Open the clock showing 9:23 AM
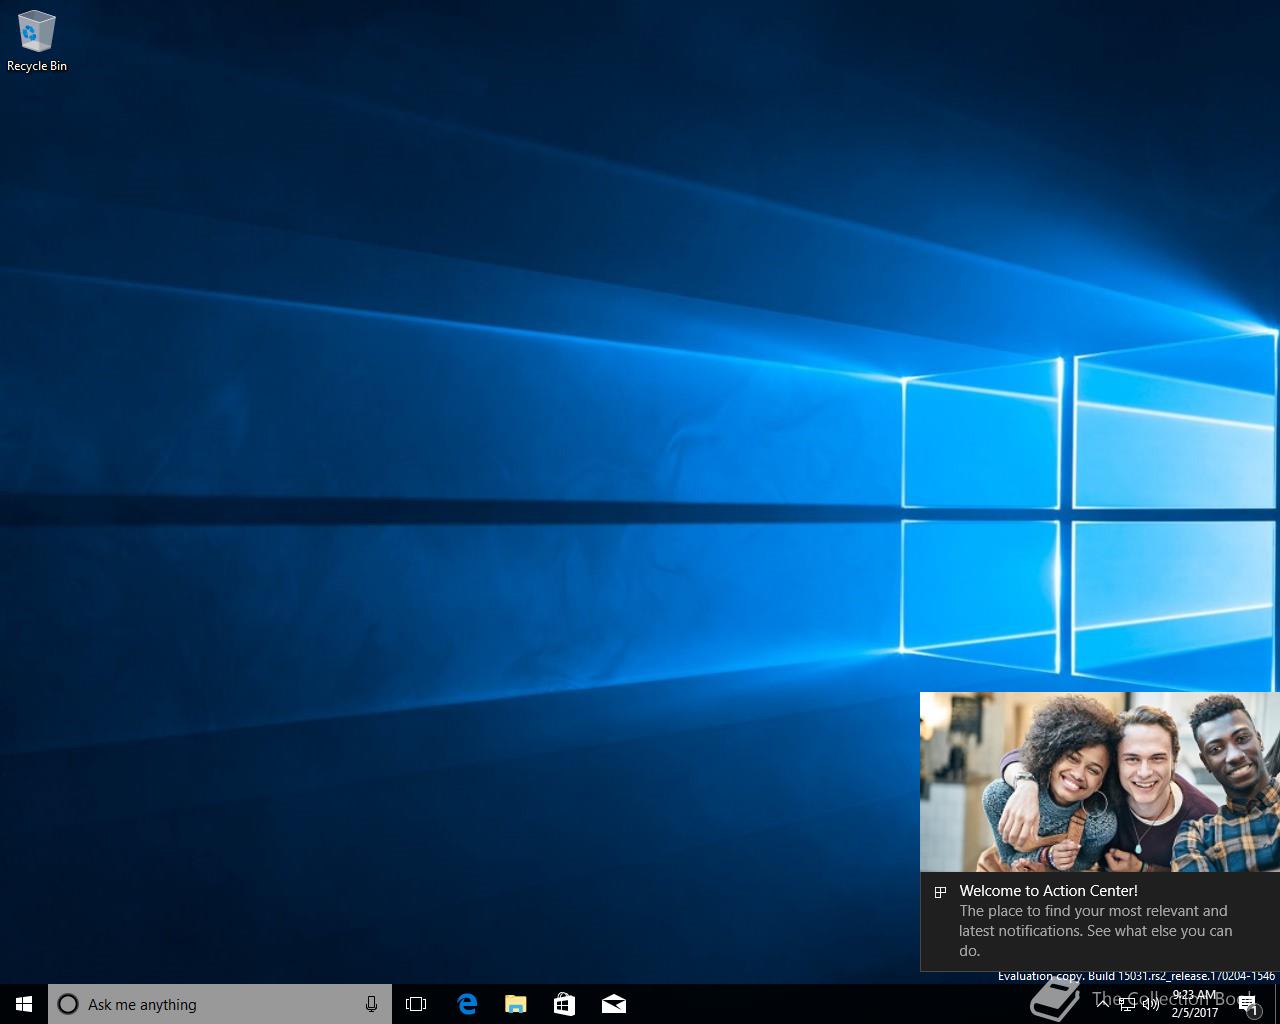Viewport: 1280px width, 1024px height. coord(1195,1004)
